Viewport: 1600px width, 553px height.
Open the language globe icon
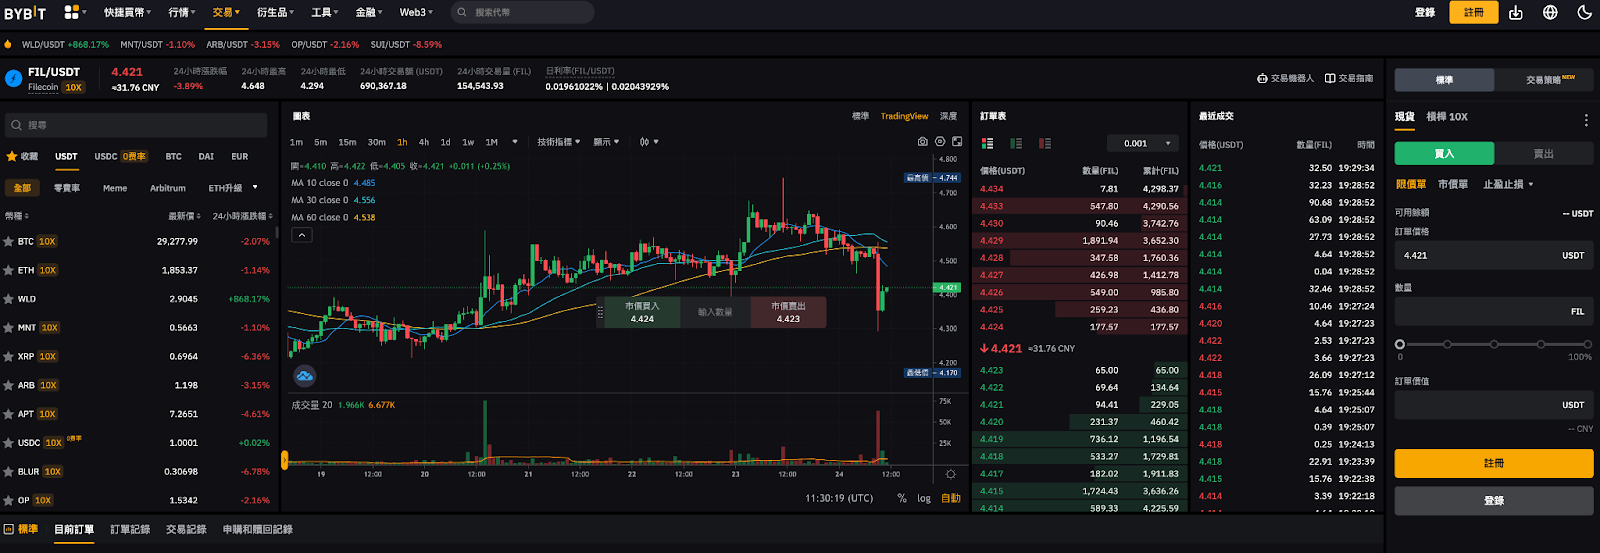click(1550, 13)
